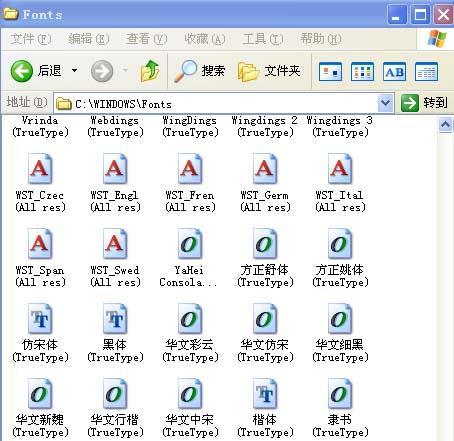
Task: Switch to Details view button
Action: 426,72
